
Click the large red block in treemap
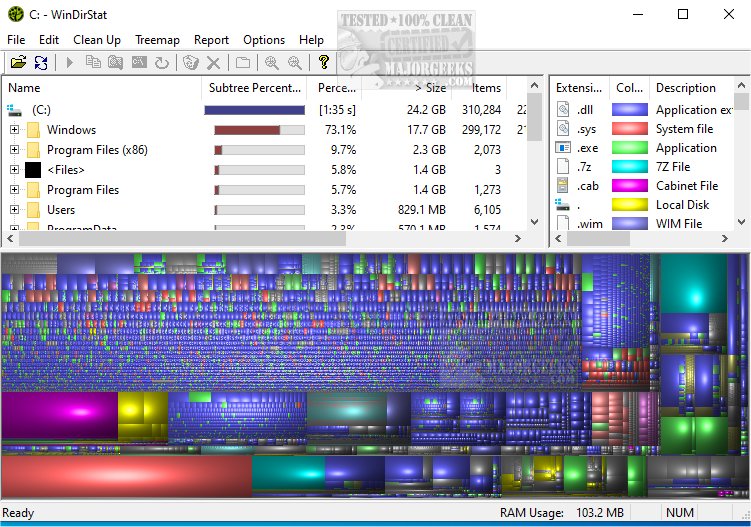125,476
